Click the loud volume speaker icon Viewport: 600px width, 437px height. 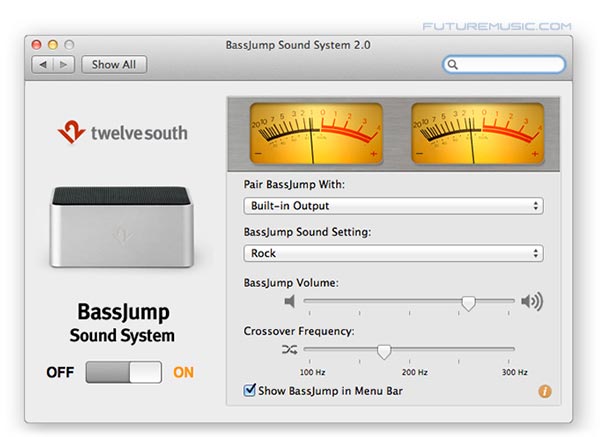[x=532, y=302]
